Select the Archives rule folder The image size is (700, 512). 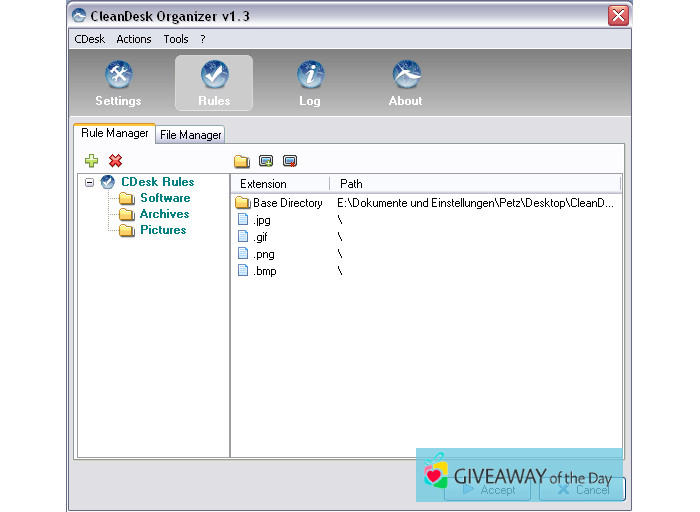point(164,214)
